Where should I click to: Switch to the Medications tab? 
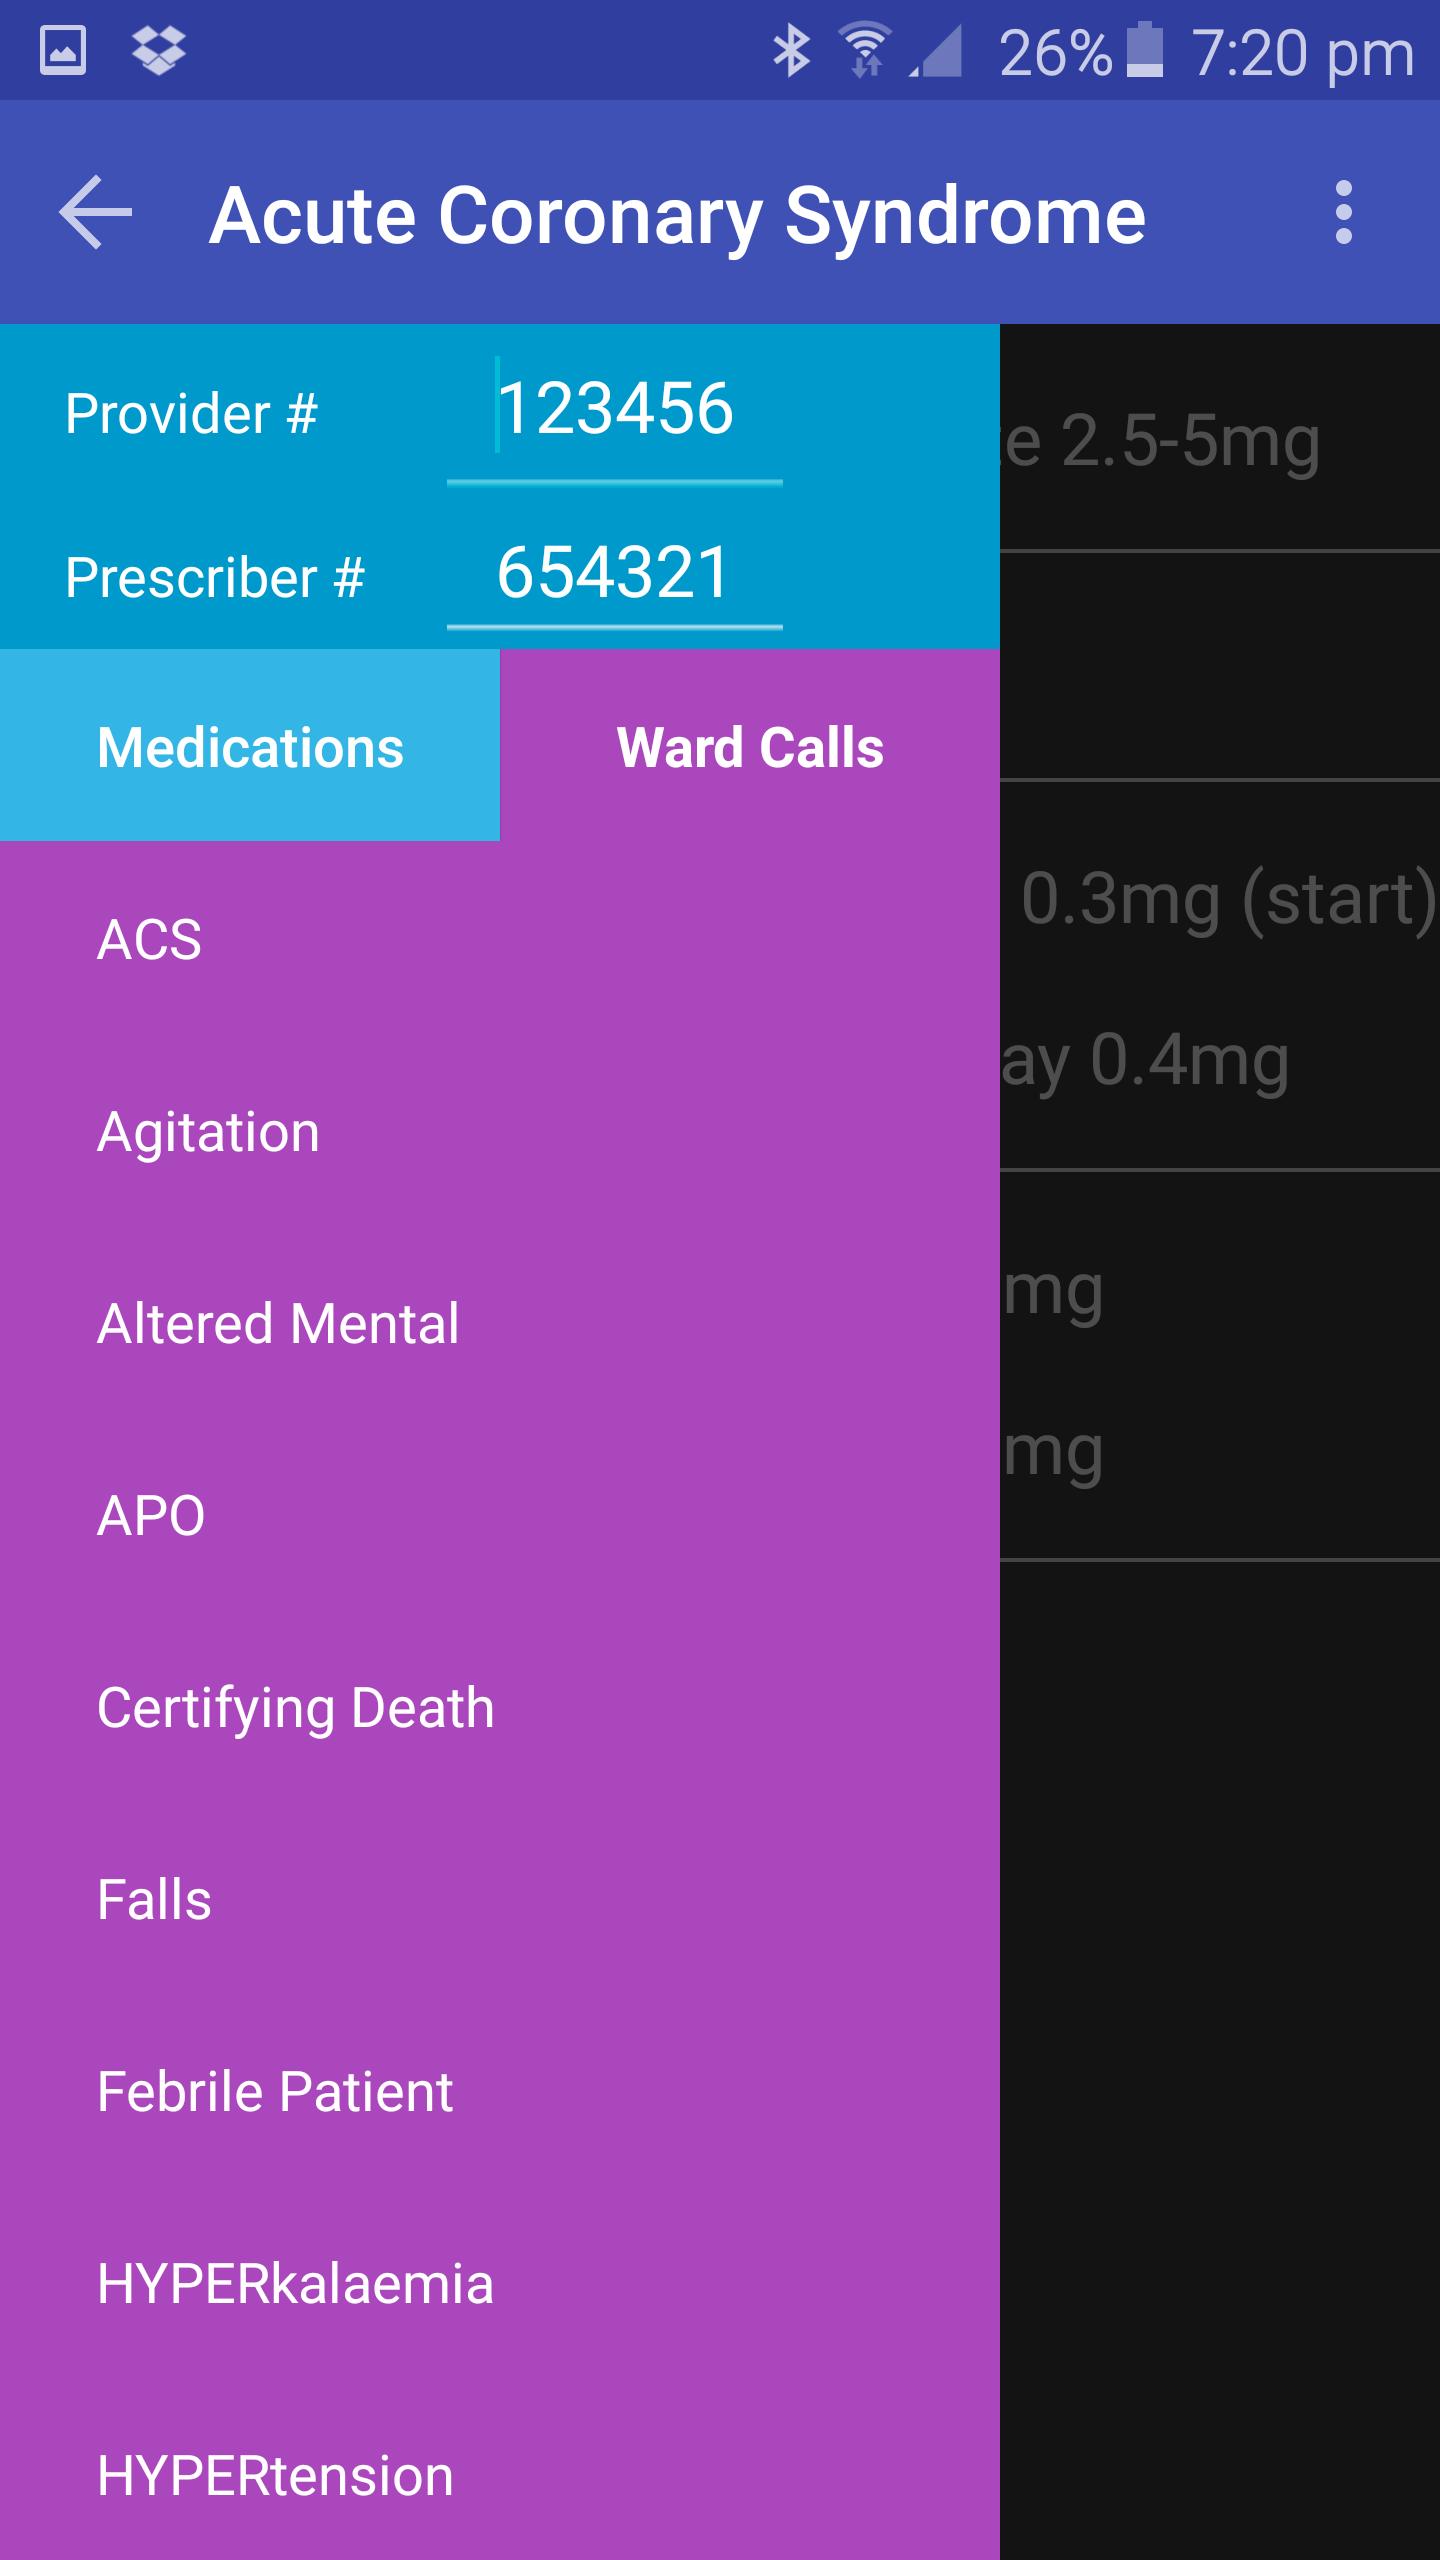[x=250, y=746]
